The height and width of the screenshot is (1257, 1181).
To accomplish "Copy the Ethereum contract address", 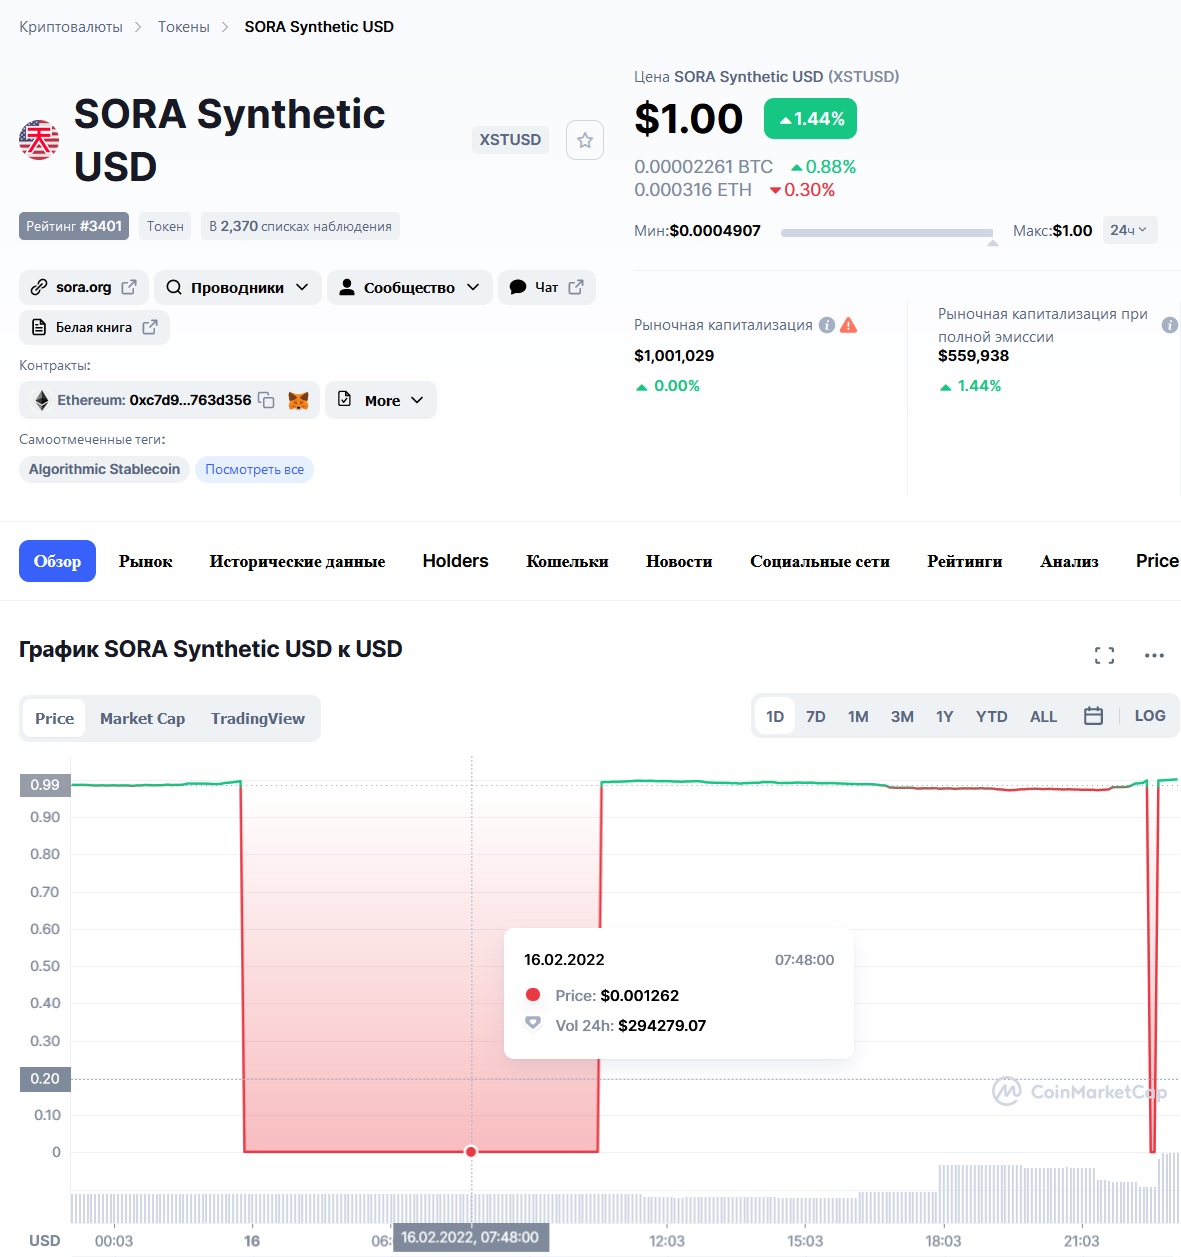I will coord(266,400).
